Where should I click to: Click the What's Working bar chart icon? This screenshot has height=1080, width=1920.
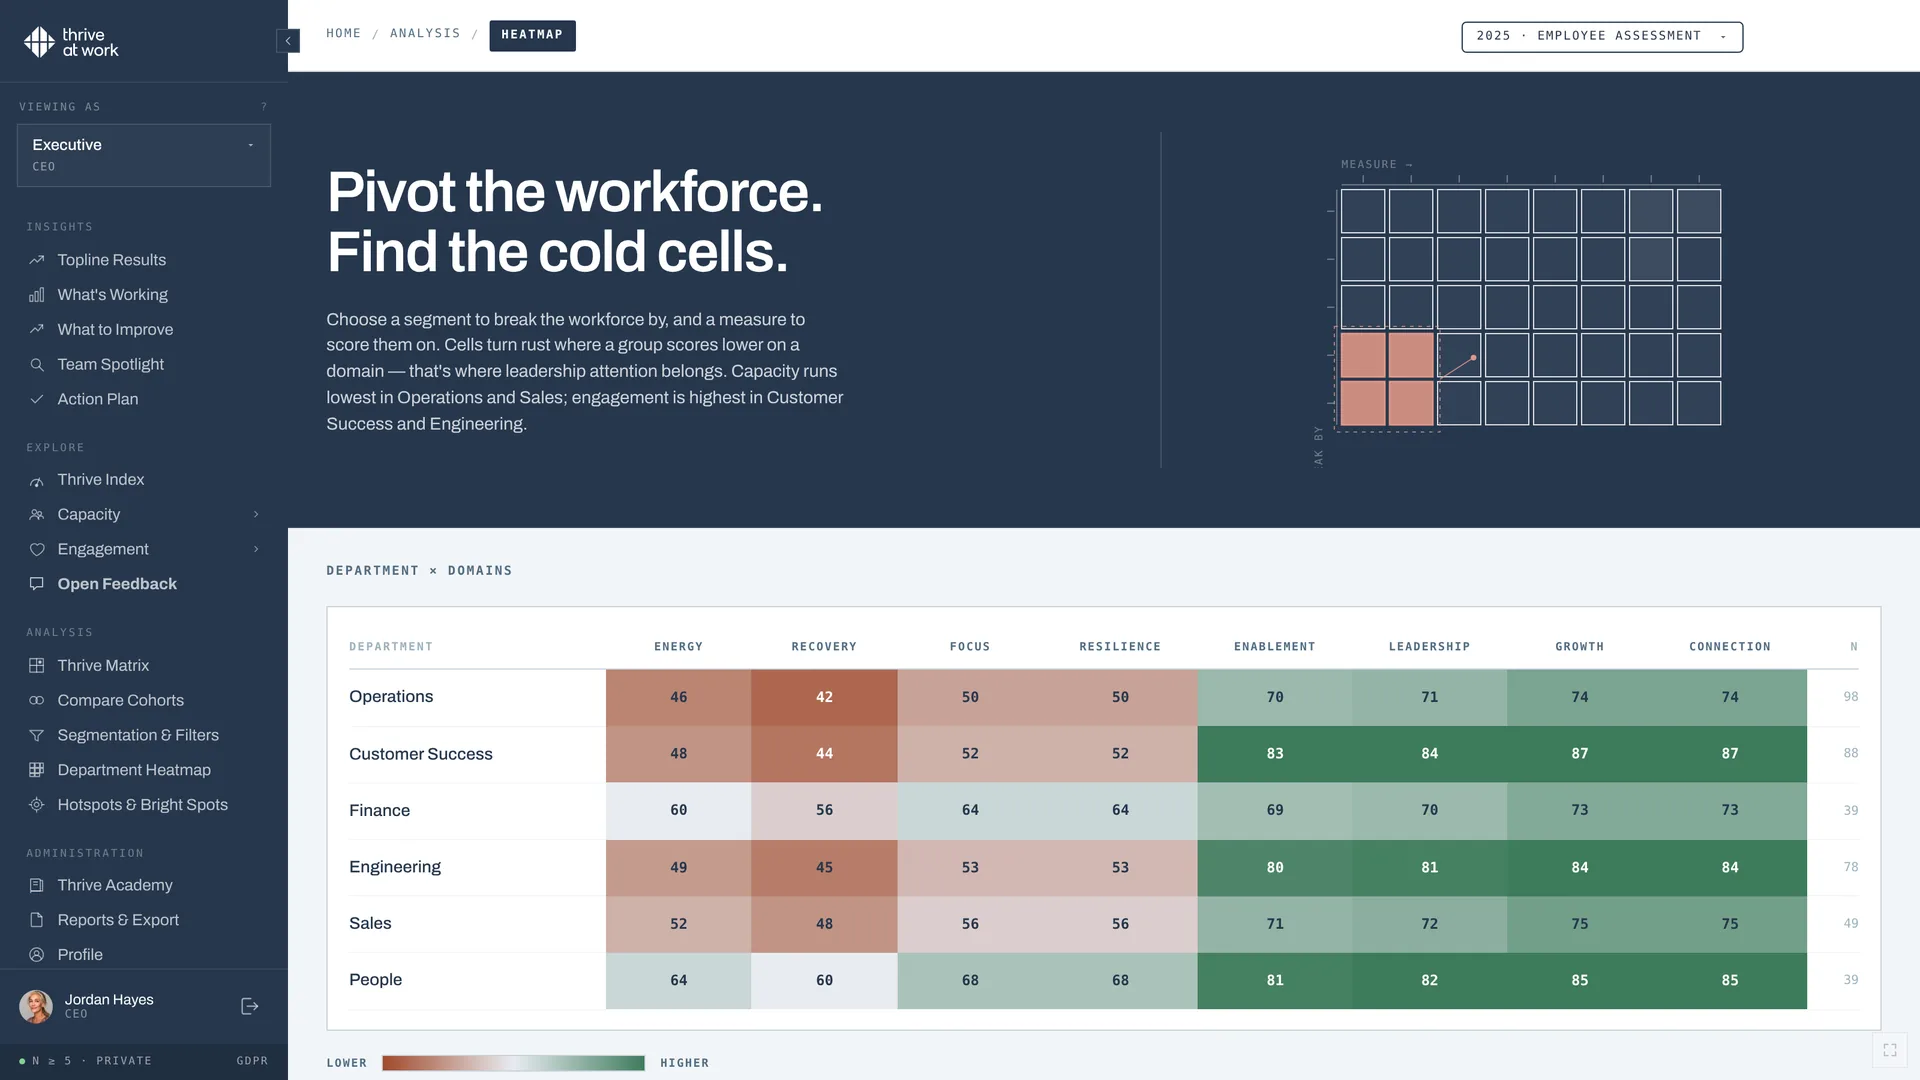pos(37,295)
